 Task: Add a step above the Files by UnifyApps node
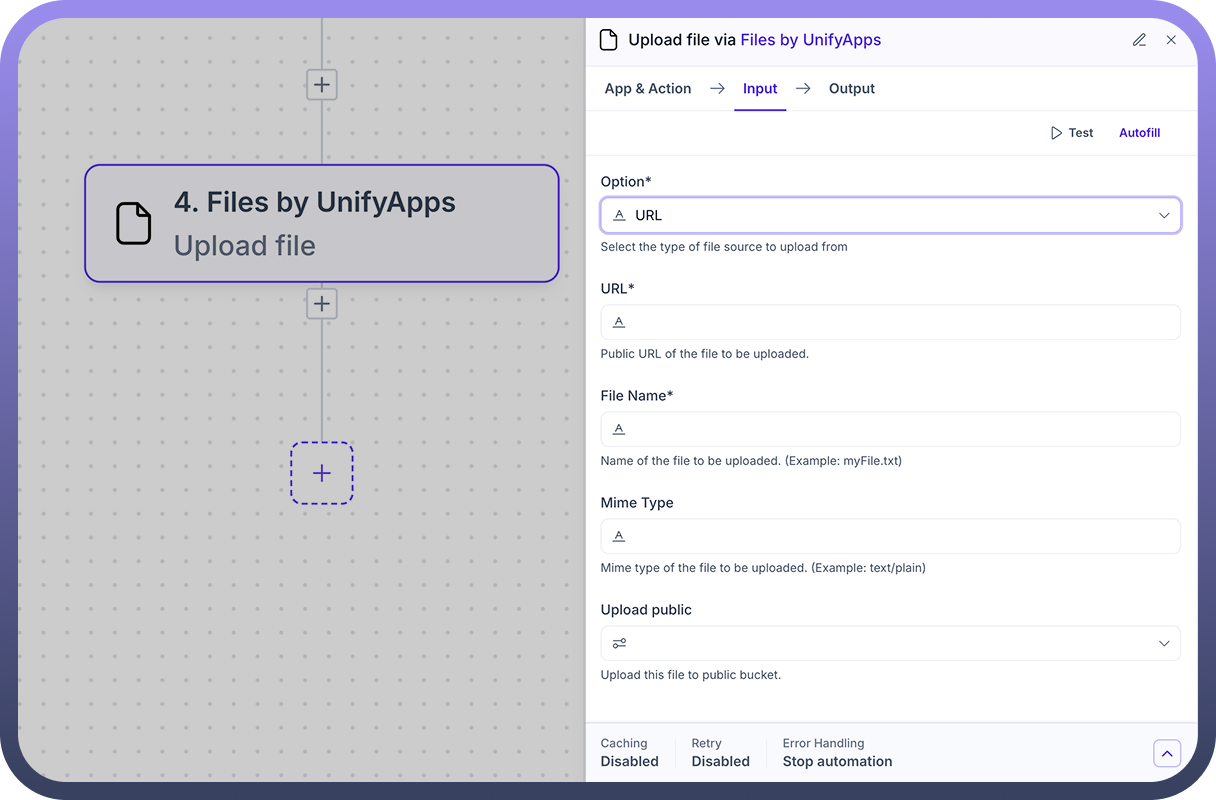coord(322,84)
